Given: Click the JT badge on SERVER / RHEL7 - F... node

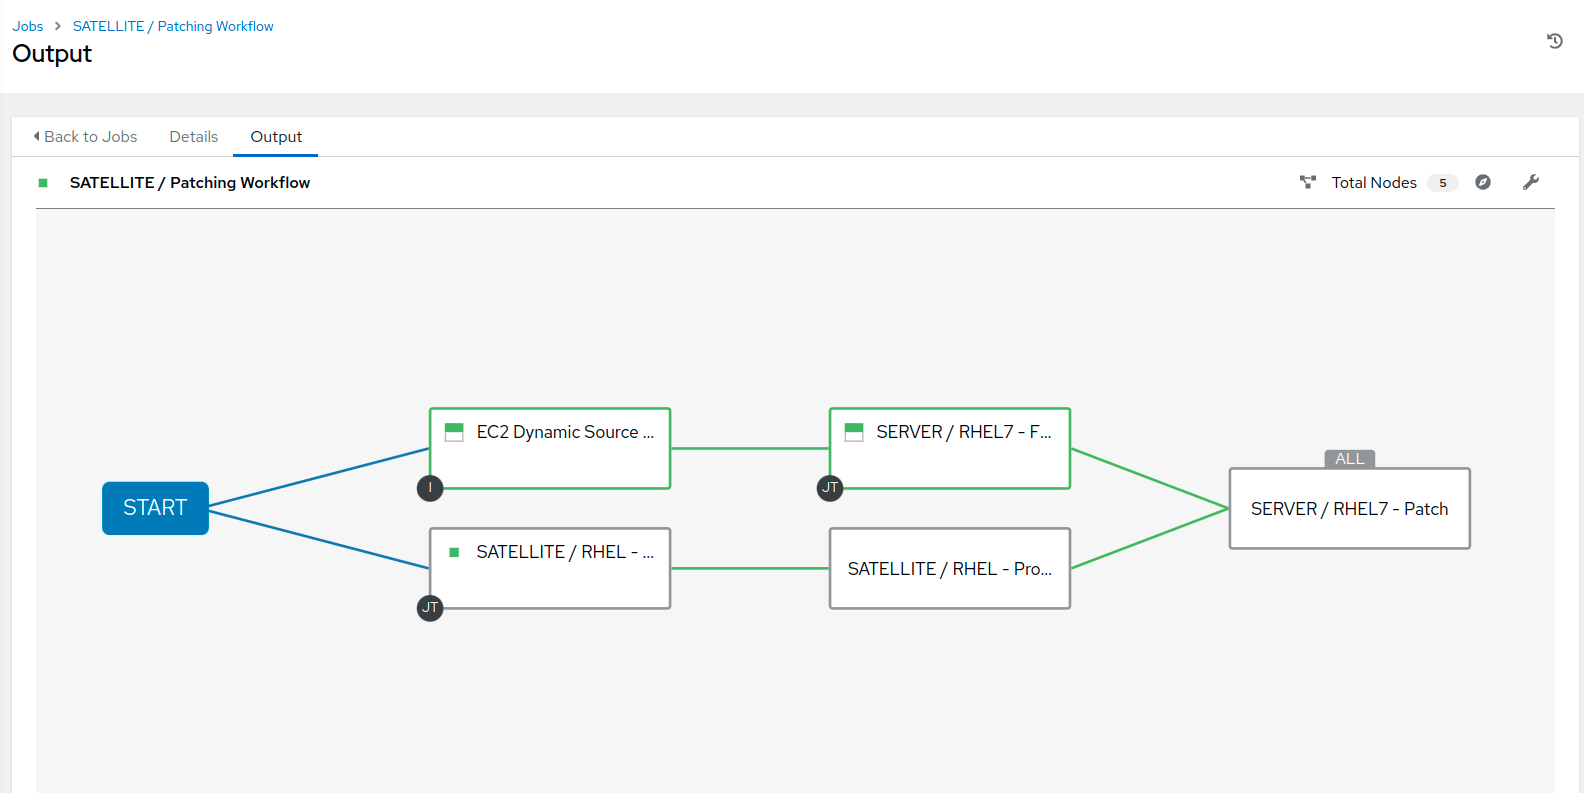Looking at the screenshot, I should (830, 488).
